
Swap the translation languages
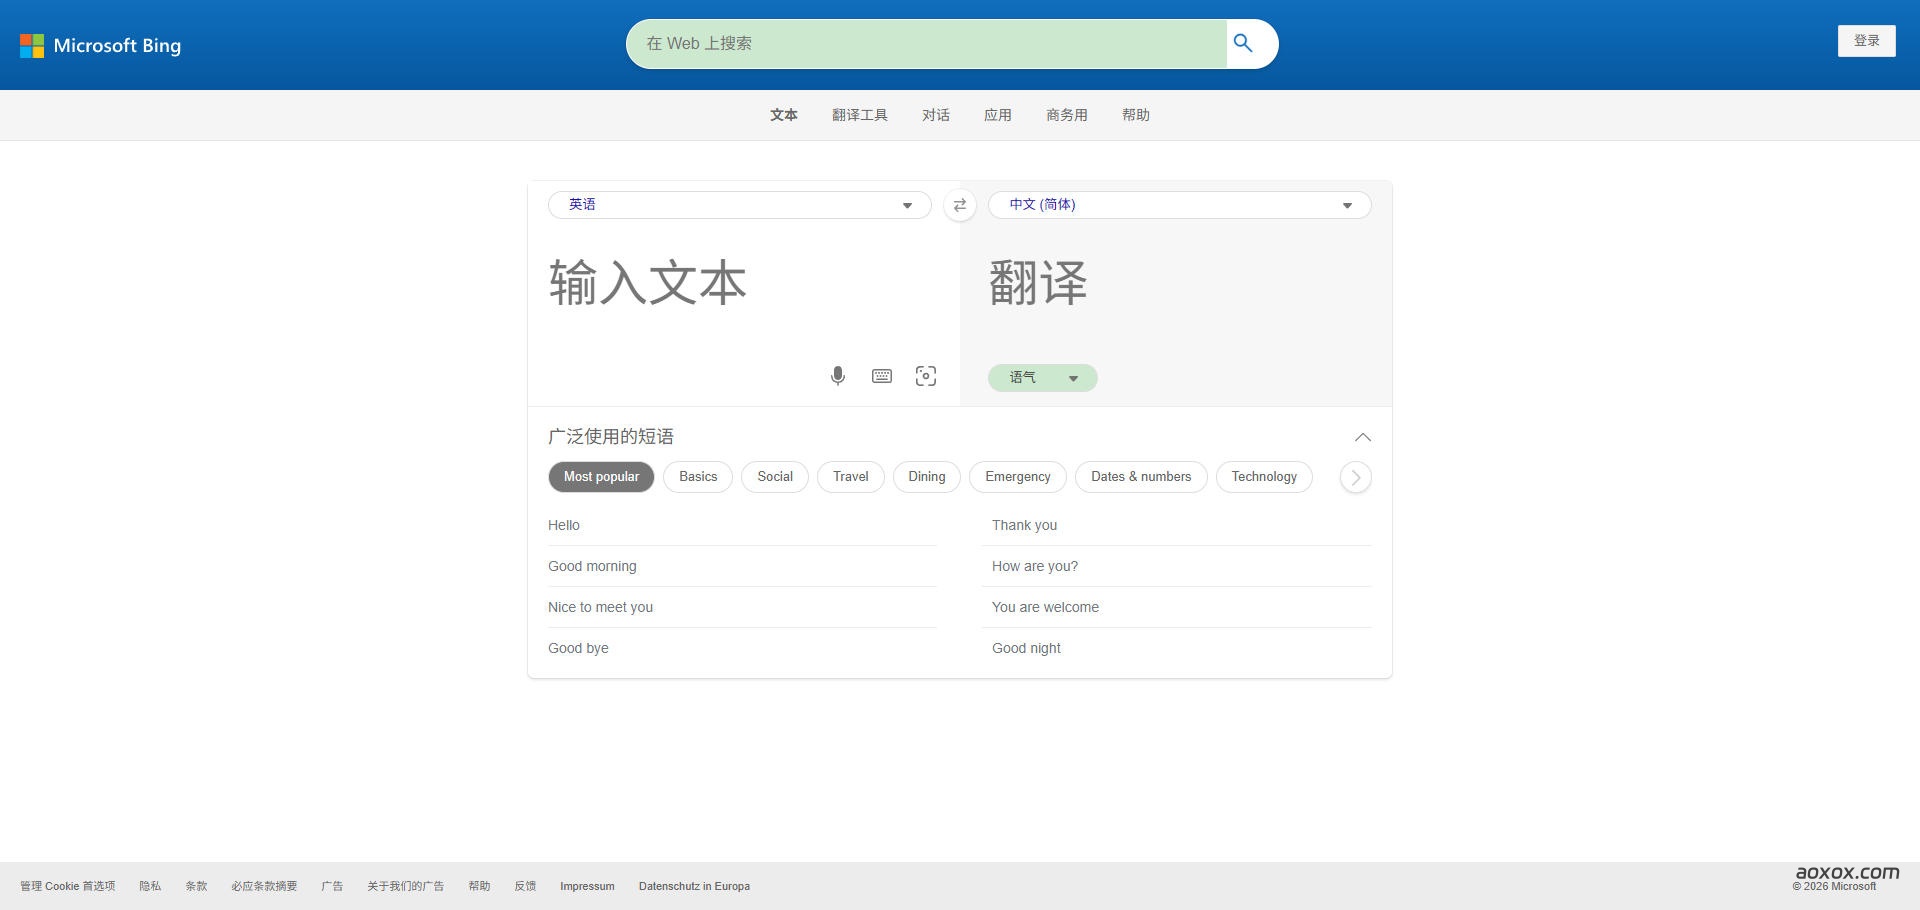(x=959, y=204)
